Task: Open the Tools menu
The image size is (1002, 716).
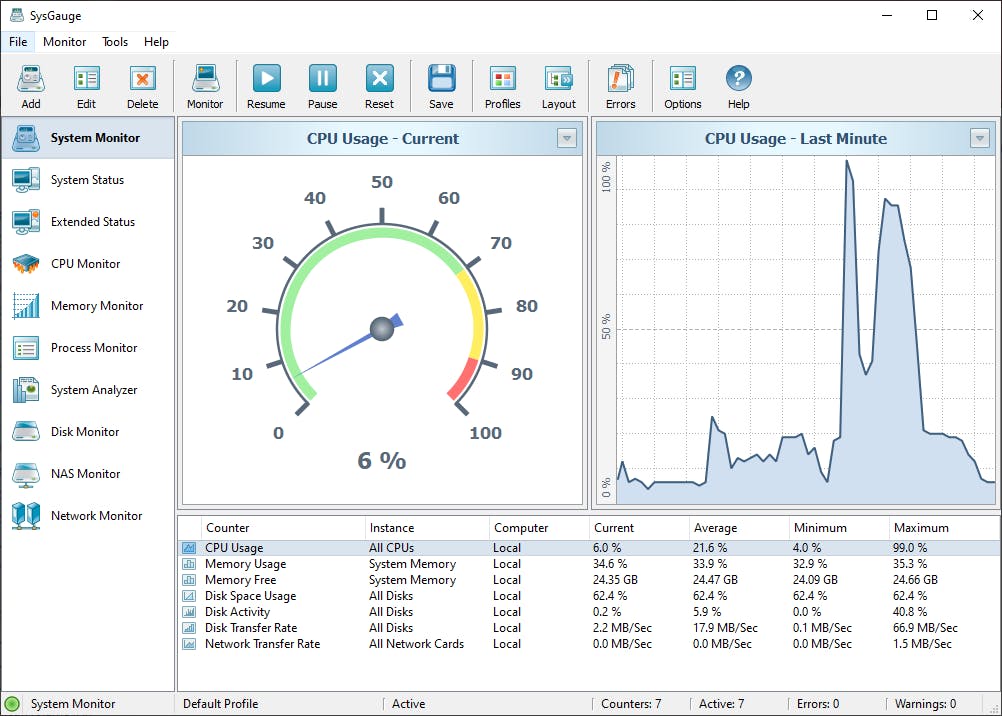Action: 115,42
